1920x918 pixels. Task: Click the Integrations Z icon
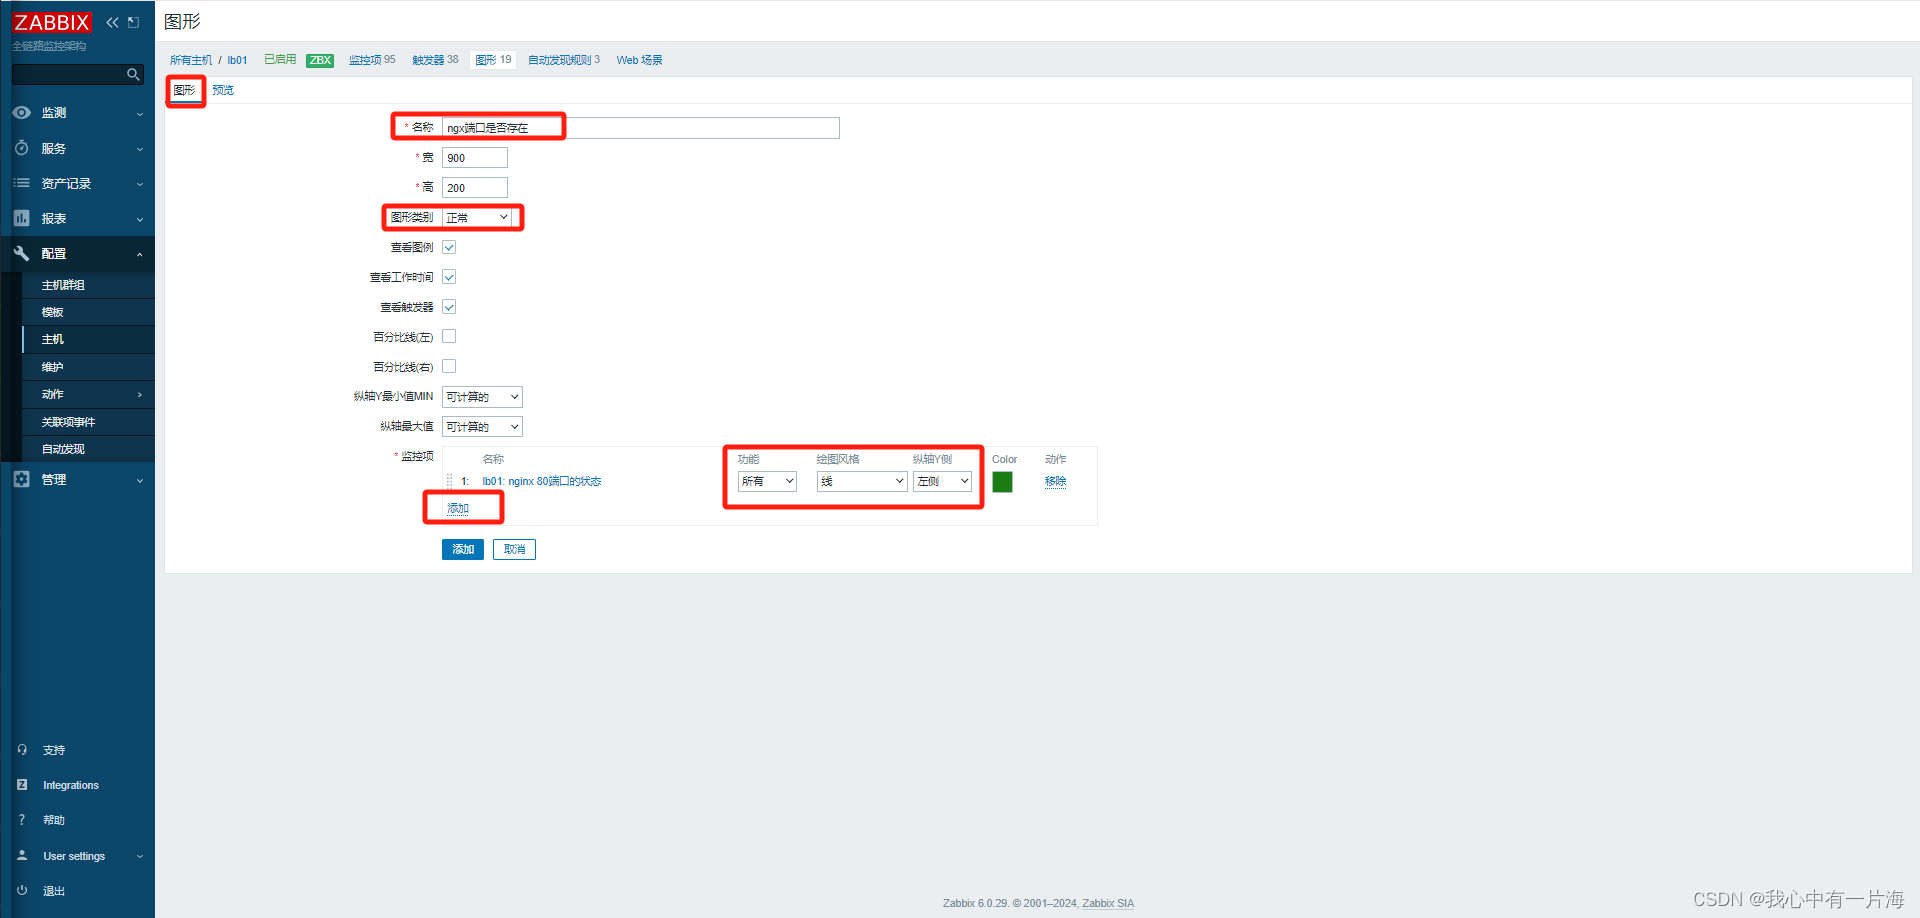click(x=22, y=785)
